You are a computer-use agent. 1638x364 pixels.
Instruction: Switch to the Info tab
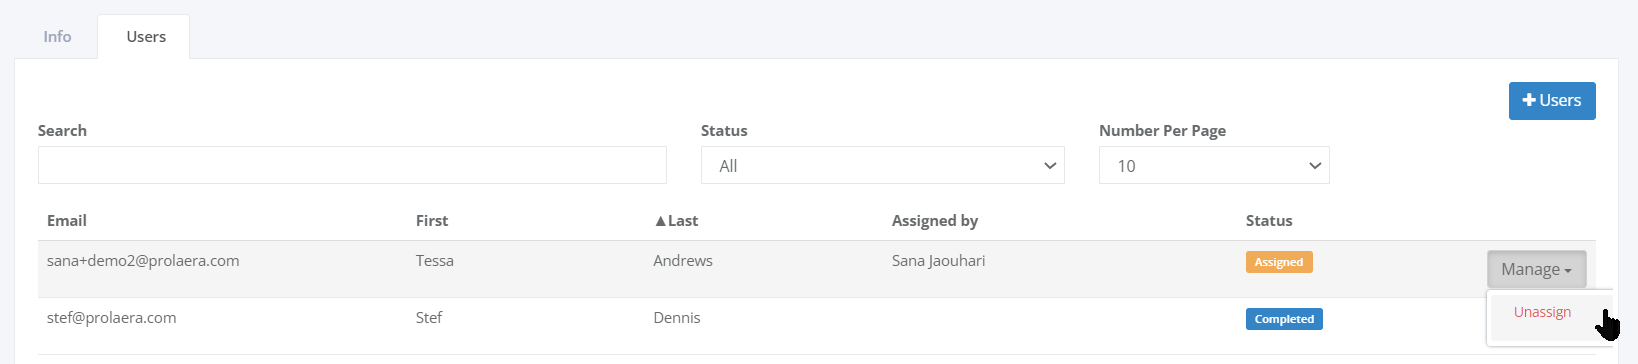coord(57,37)
